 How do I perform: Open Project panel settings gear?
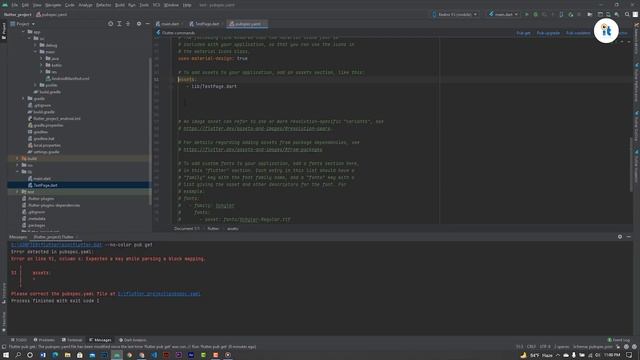pyautogui.click(x=139, y=24)
